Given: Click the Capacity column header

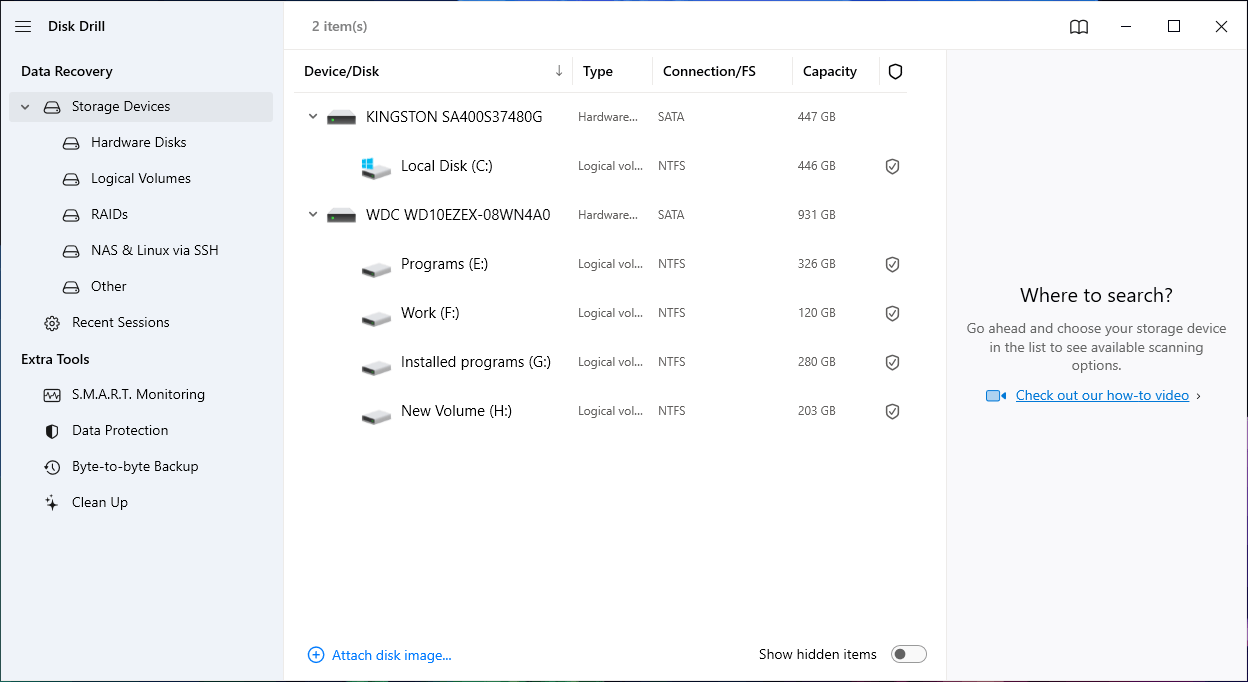Looking at the screenshot, I should (830, 71).
